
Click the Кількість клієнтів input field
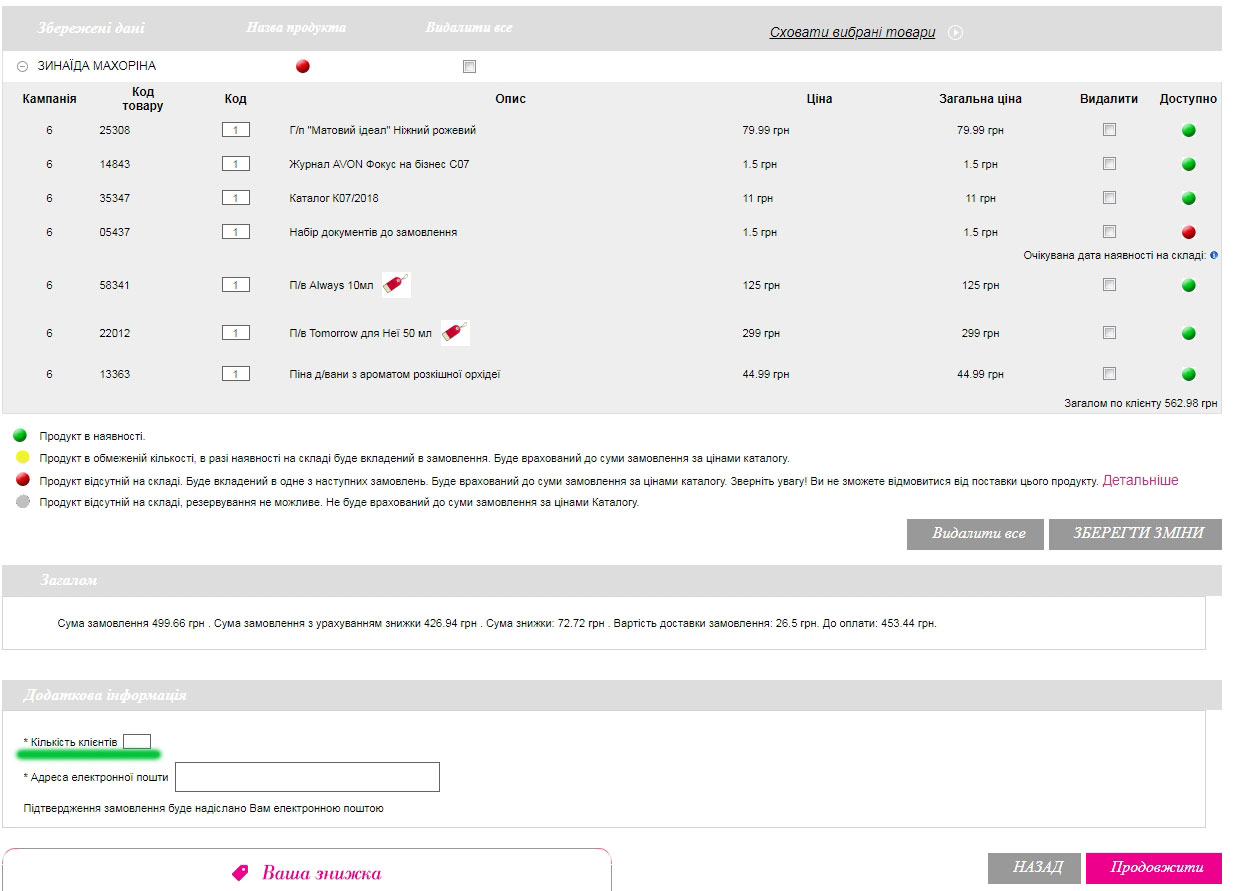pyautogui.click(x=137, y=742)
